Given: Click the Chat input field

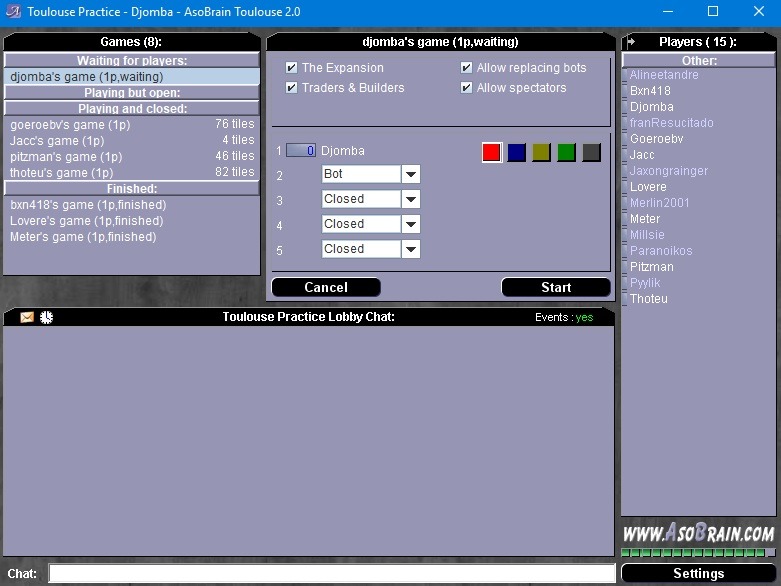Looking at the screenshot, I should 332,574.
